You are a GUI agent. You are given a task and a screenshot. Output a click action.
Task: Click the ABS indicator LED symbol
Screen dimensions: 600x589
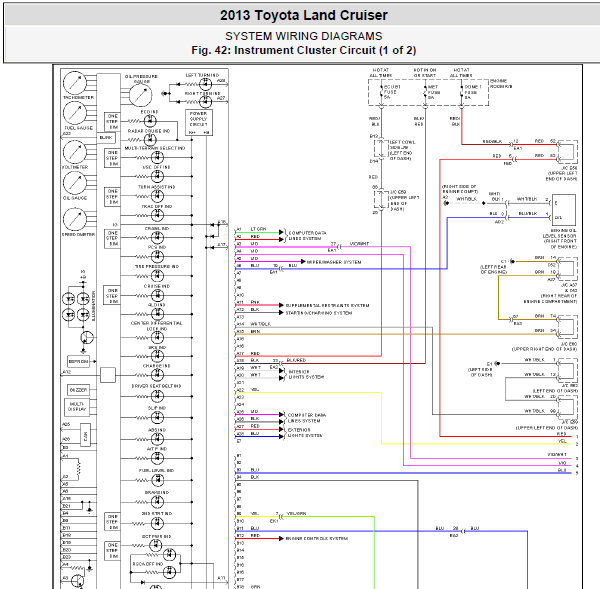coord(157,439)
